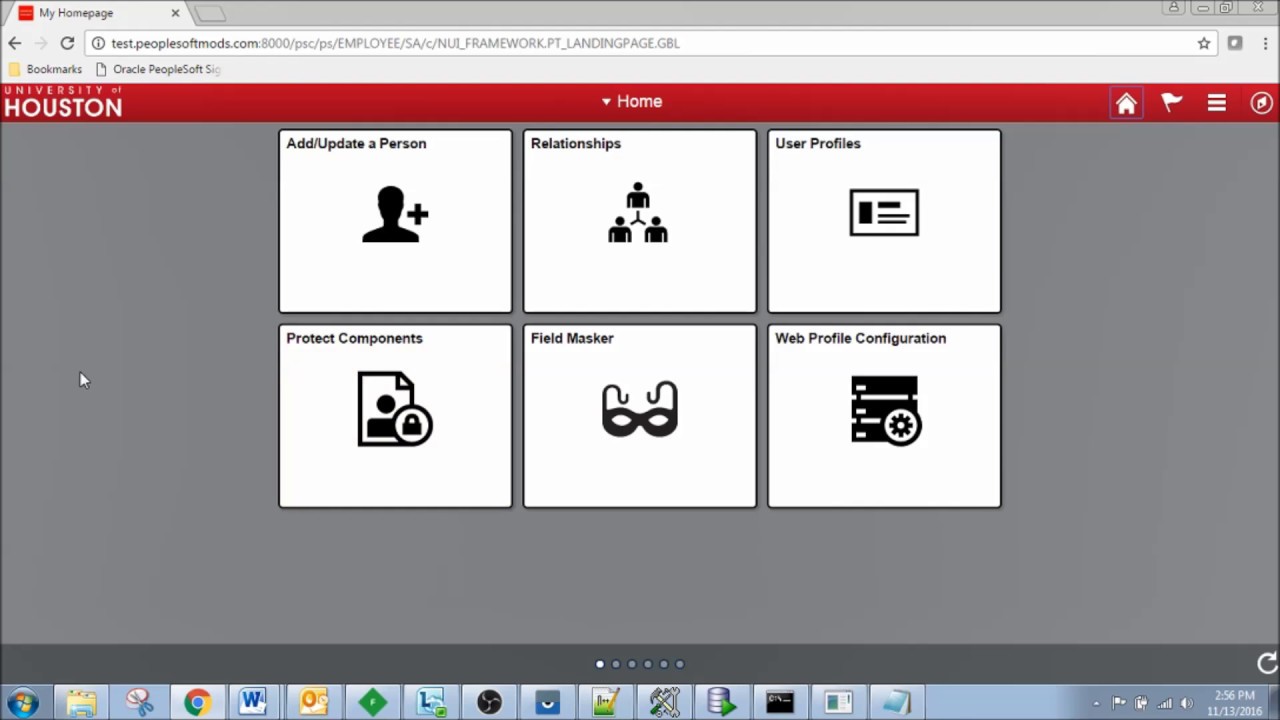This screenshot has height=720, width=1280.
Task: Open Microsoft Word from the taskbar
Action: coord(254,702)
